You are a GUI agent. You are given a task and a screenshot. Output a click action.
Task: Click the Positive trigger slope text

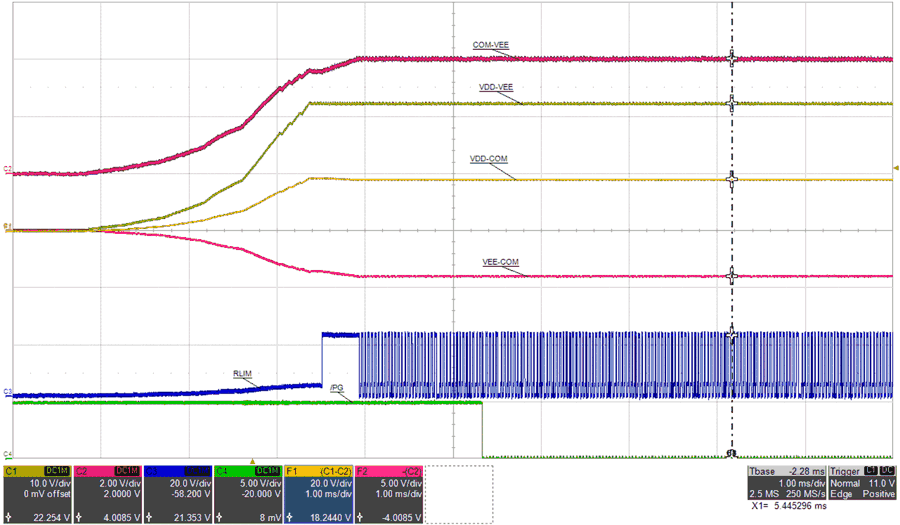(878, 493)
